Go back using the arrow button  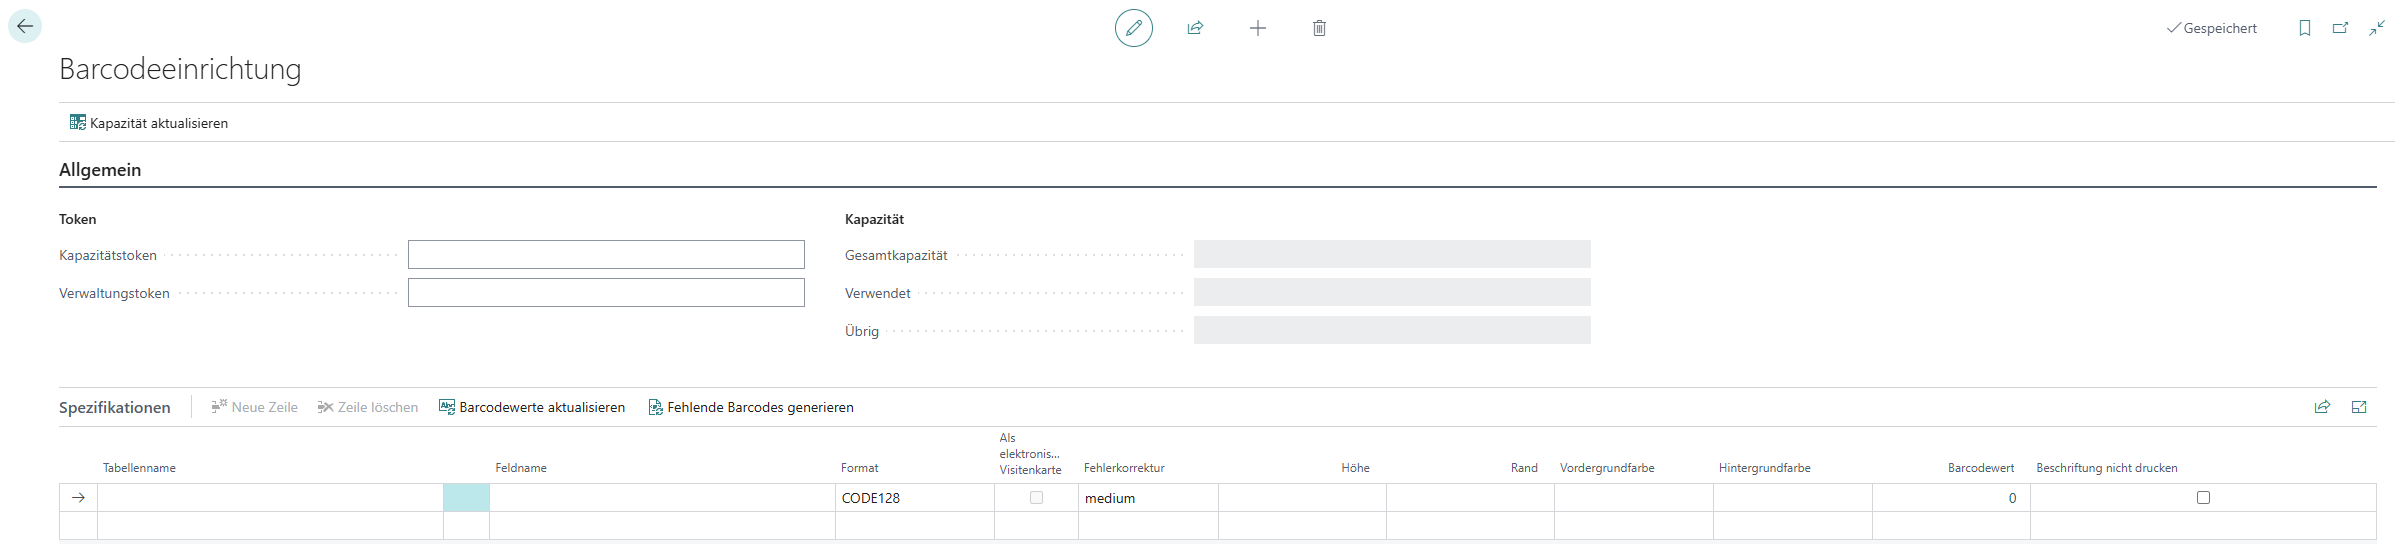pos(25,26)
